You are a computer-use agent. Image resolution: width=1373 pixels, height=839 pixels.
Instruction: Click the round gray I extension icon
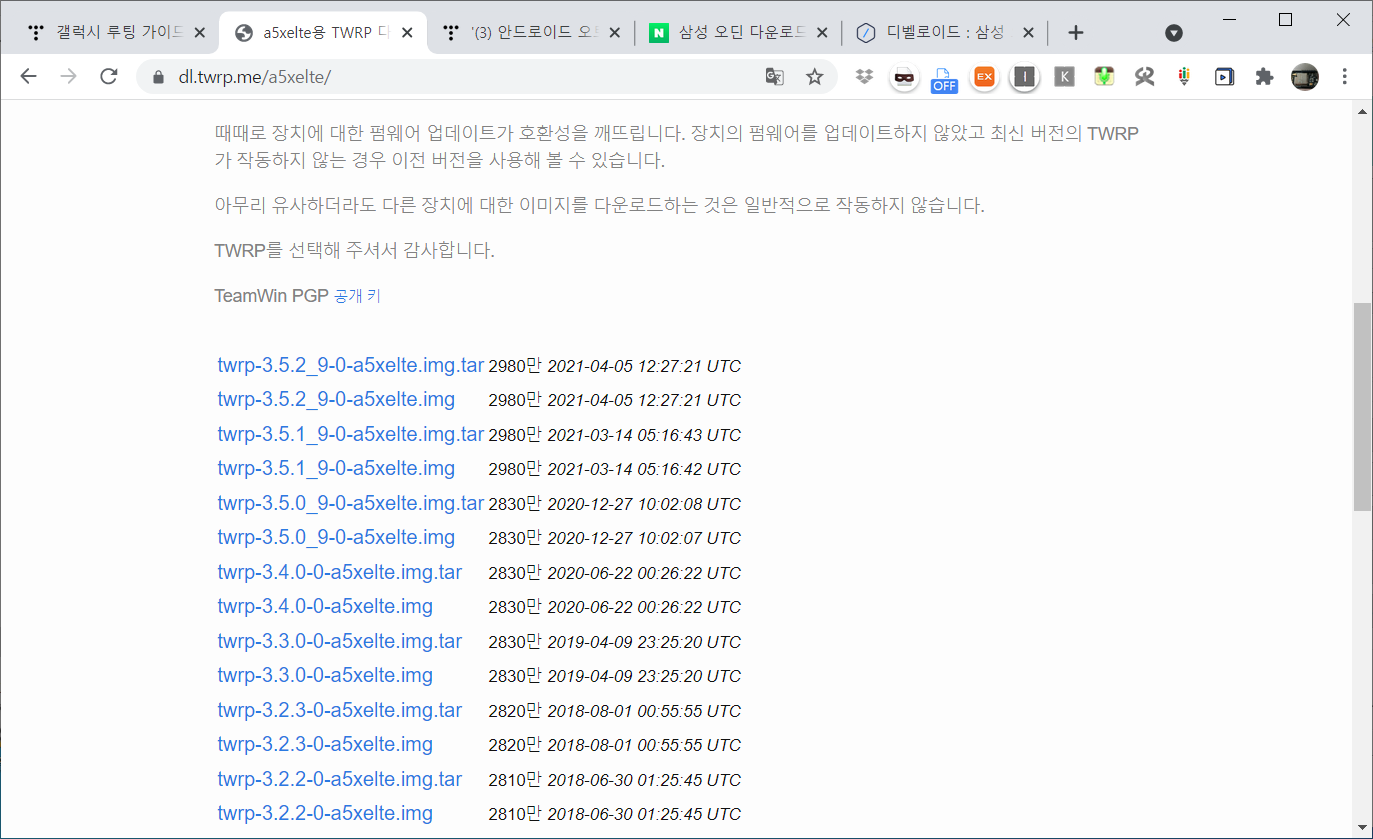tap(1024, 76)
